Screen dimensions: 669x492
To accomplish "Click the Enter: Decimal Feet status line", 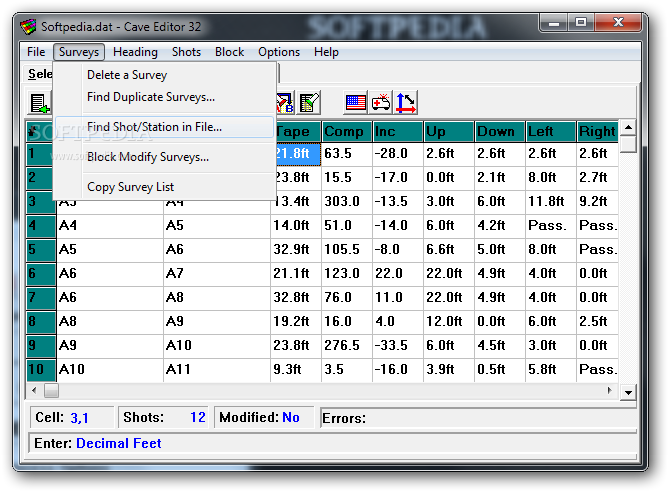I will coord(333,443).
